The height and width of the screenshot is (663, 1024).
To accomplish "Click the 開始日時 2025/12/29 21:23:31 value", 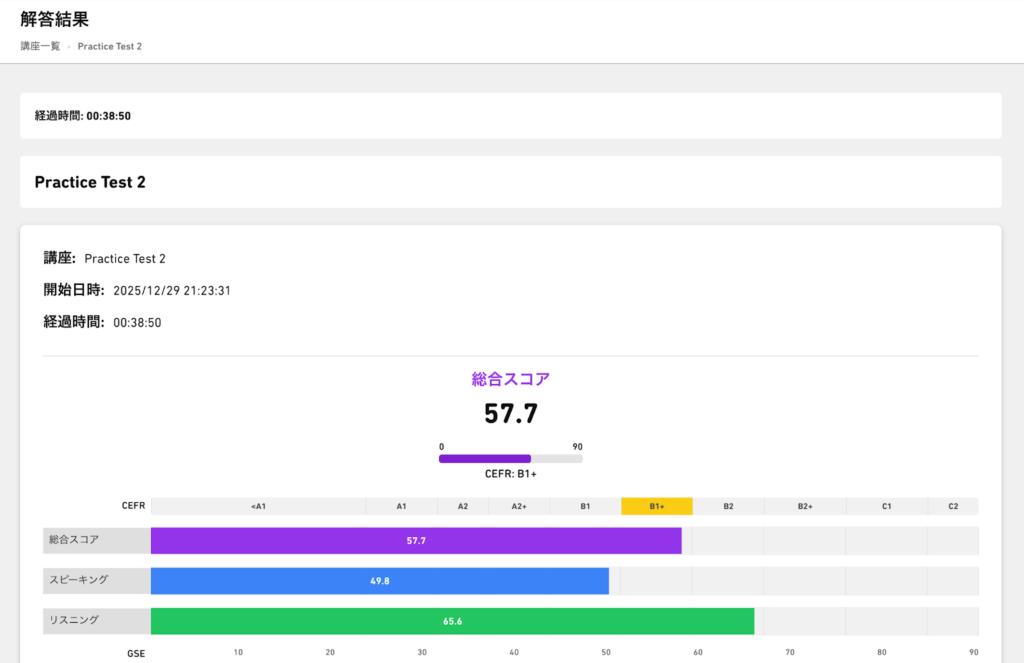I will tap(172, 291).
